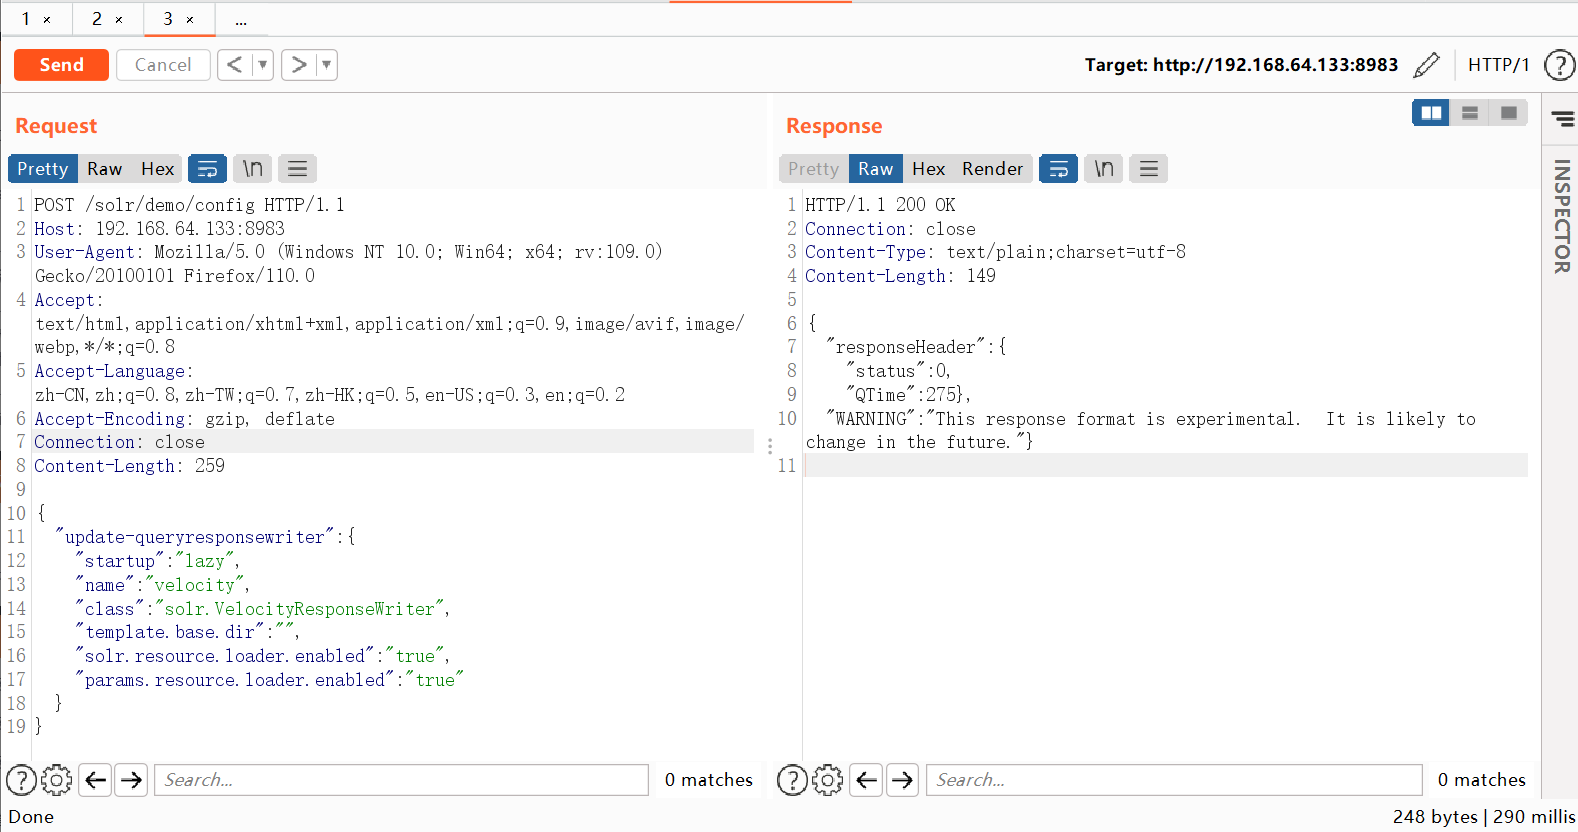Select Hex view in Request panel
1578x832 pixels.
(157, 169)
